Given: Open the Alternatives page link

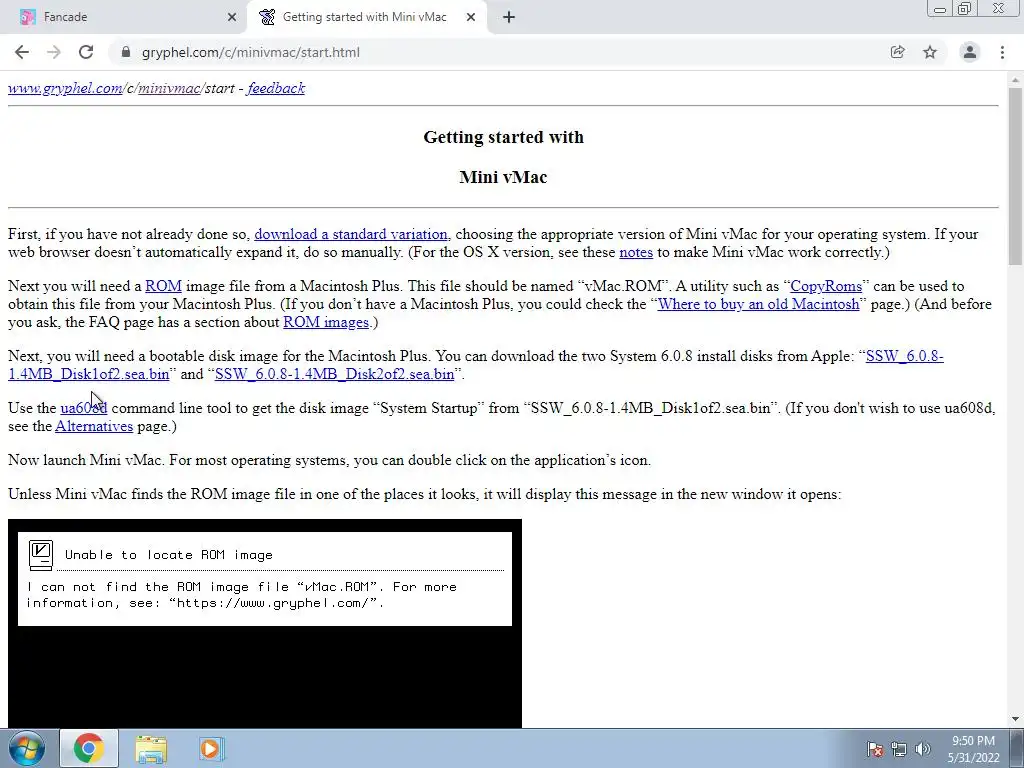Looking at the screenshot, I should pos(94,426).
